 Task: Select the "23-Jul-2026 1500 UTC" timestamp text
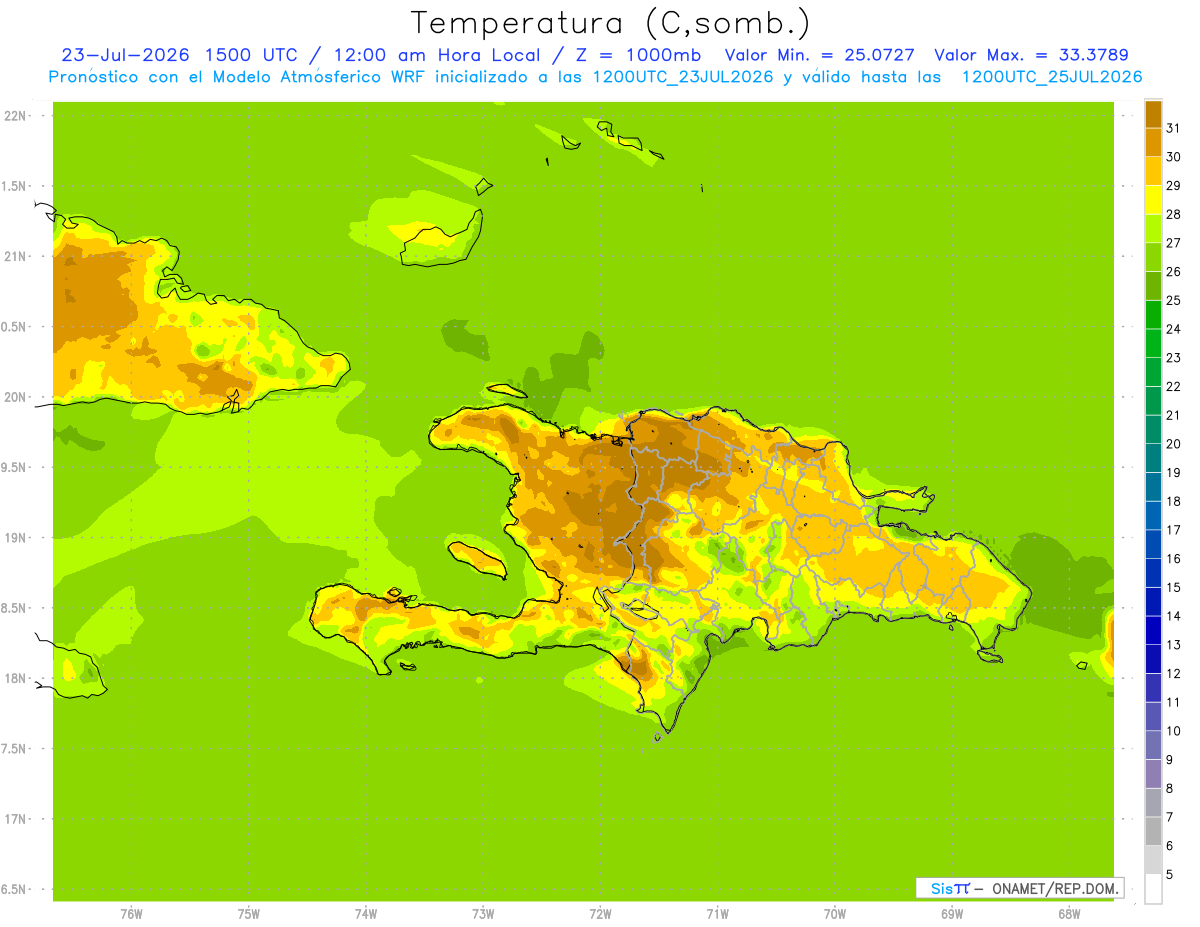click(179, 55)
